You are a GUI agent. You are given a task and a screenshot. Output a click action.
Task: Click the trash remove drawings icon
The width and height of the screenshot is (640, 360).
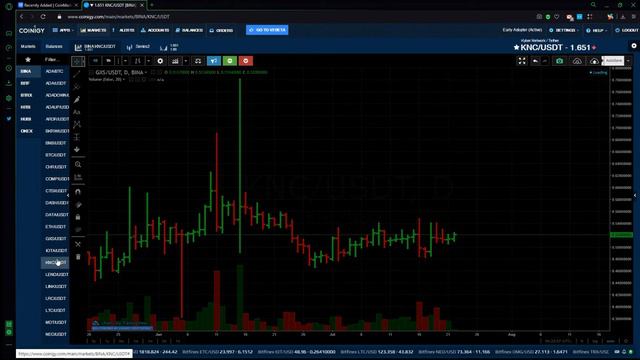78,257
